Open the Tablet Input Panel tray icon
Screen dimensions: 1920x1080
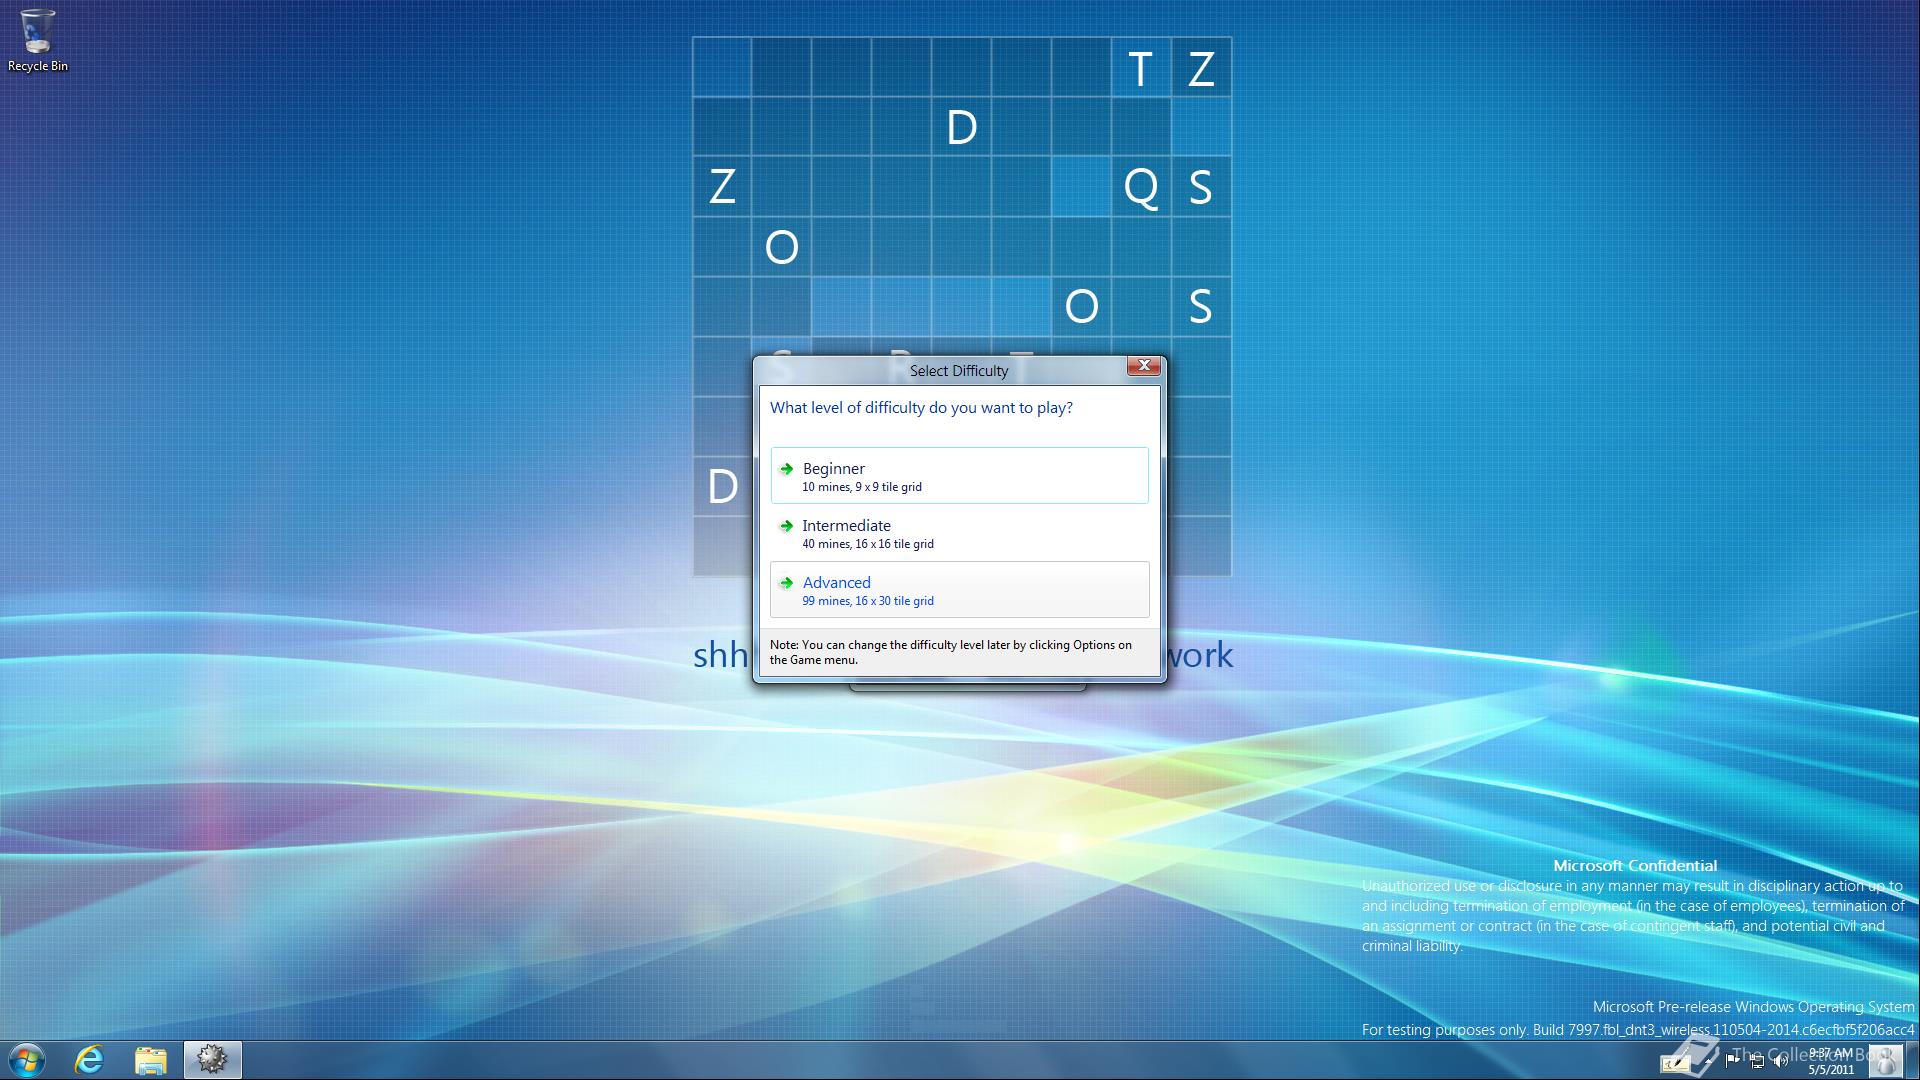pos(1676,1062)
